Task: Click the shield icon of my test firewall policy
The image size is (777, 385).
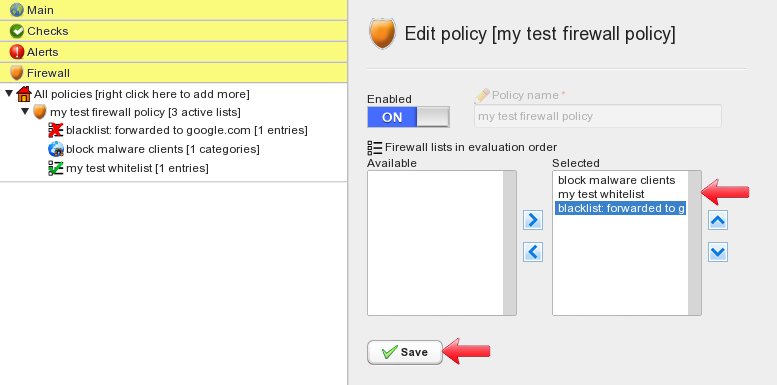Action: tap(40, 112)
